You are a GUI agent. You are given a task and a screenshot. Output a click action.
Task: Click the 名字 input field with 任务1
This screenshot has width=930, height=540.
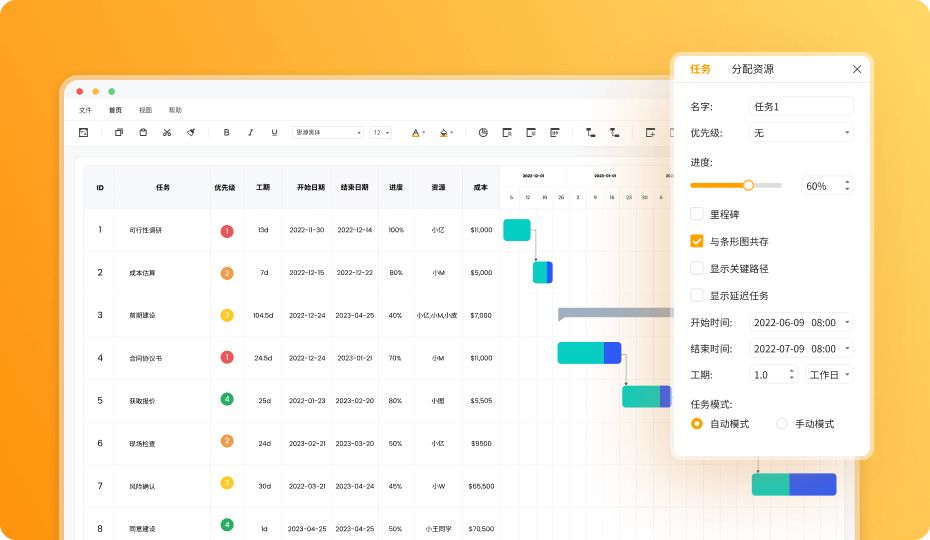[801, 106]
